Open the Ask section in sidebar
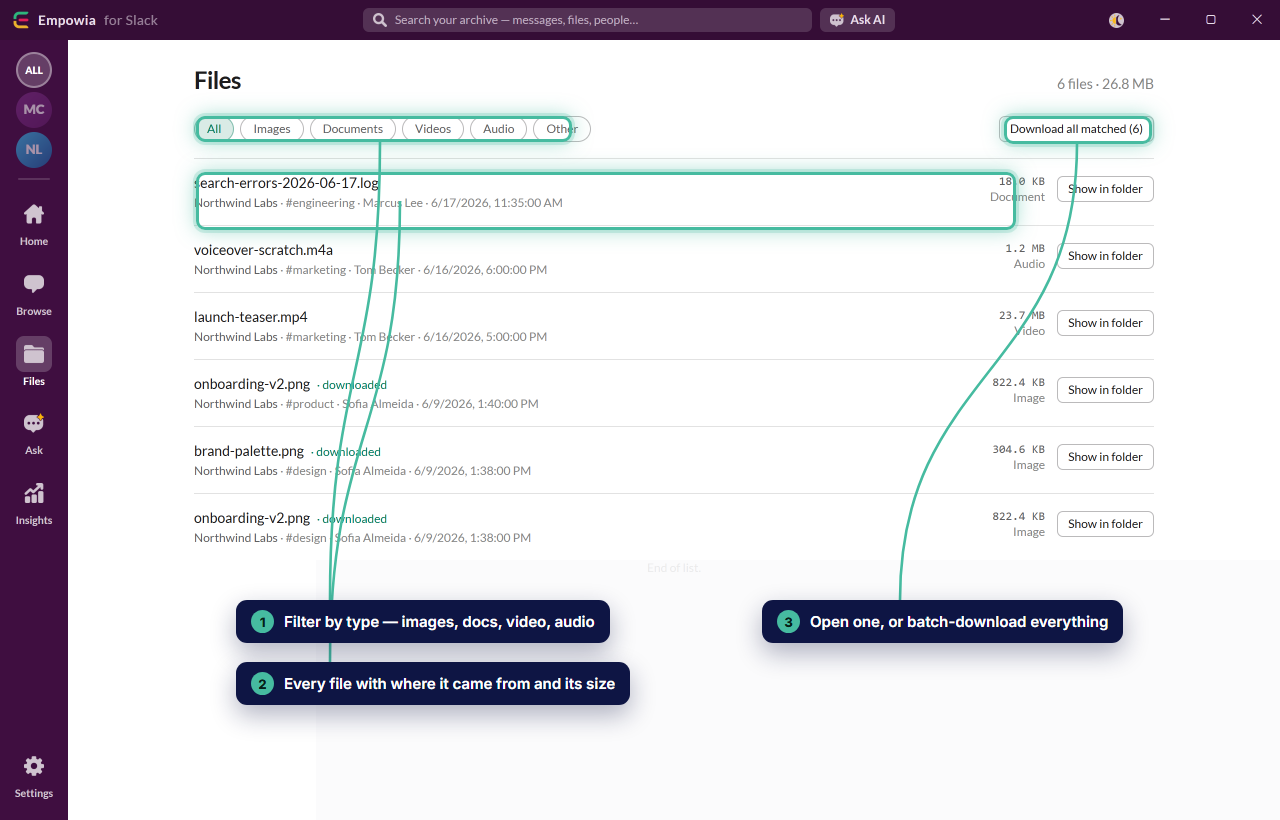 (x=34, y=434)
